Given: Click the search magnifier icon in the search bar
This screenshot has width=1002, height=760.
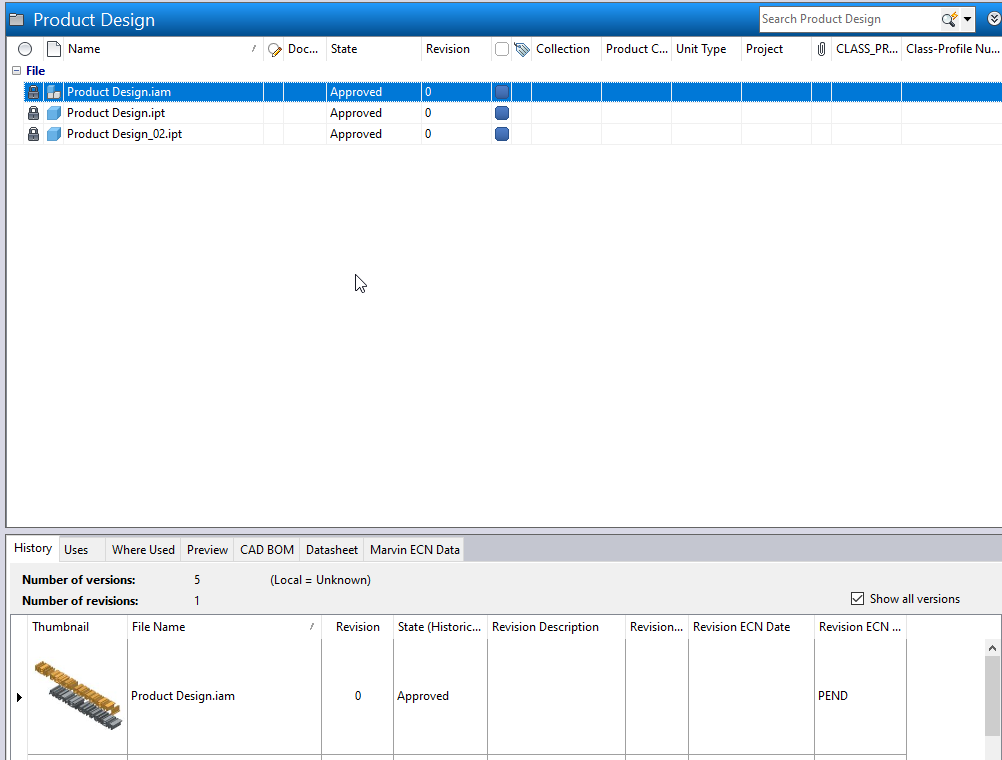Looking at the screenshot, I should point(947,19).
